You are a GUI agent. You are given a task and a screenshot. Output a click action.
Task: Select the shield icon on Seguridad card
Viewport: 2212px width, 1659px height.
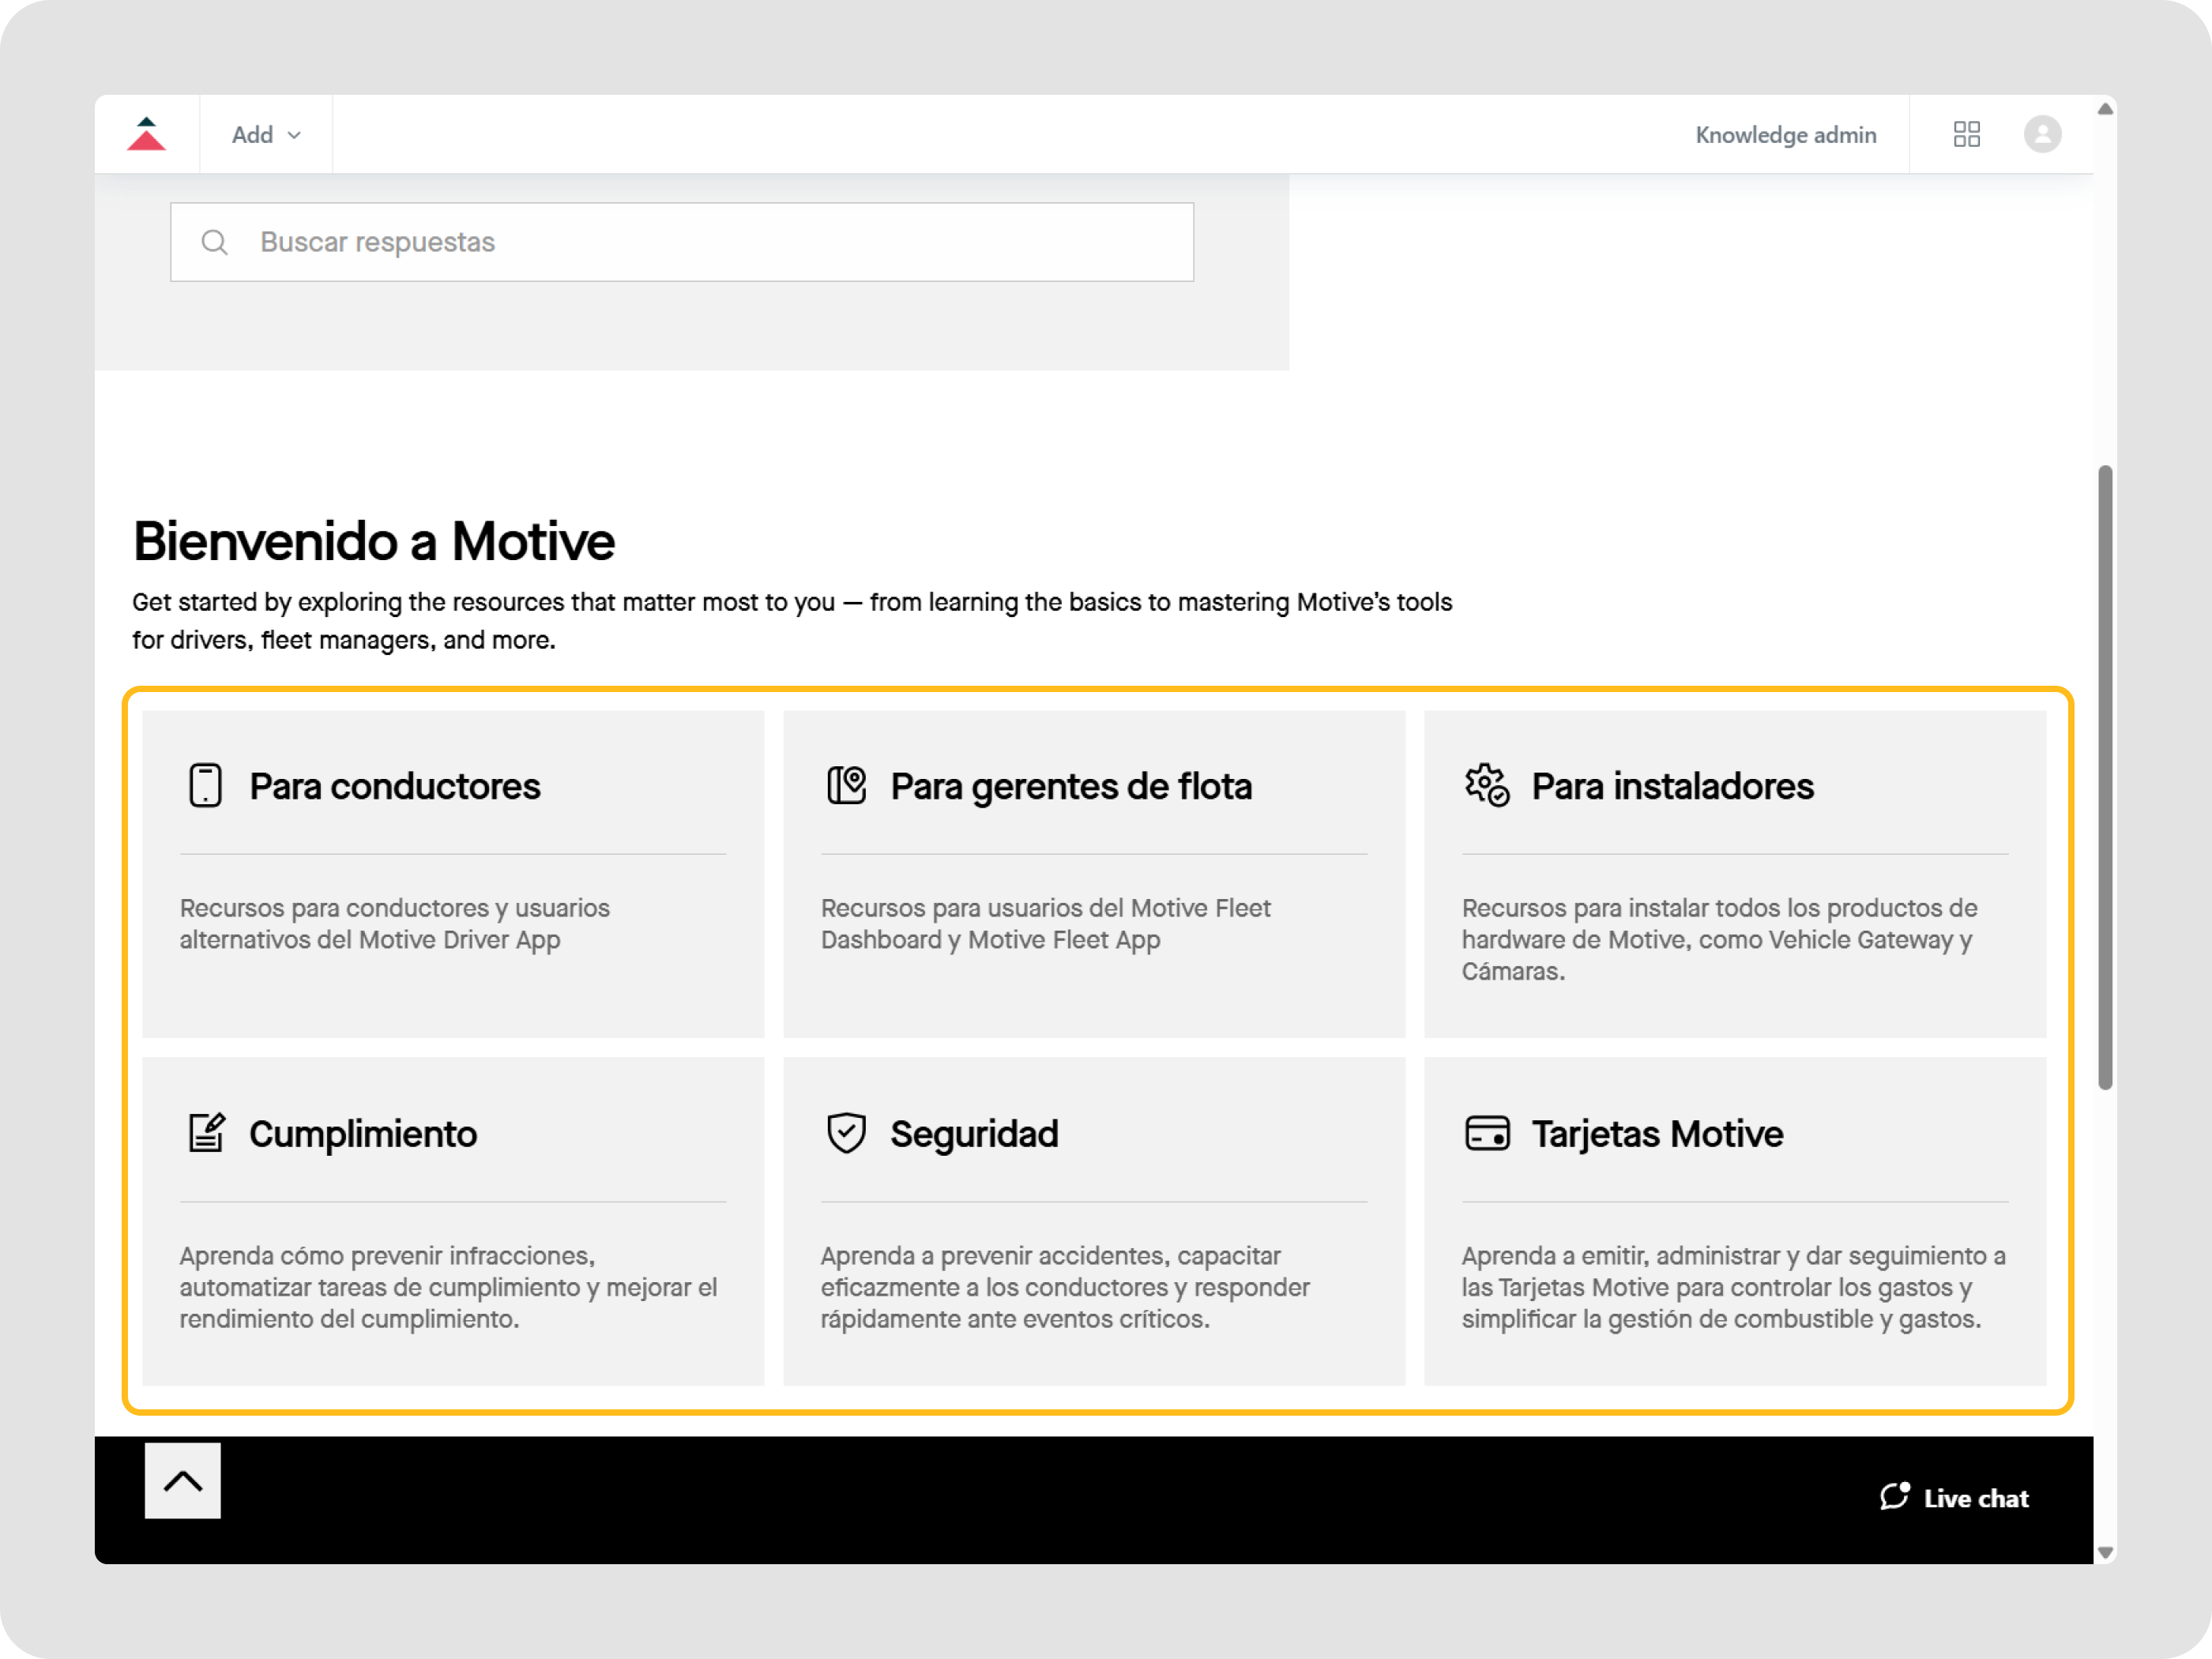[847, 1133]
